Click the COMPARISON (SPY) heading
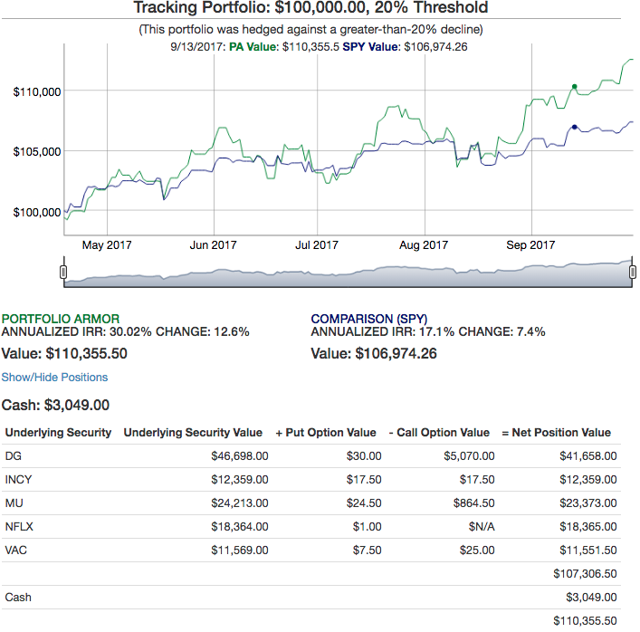Viewport: 640px width, 632px height. coord(369,318)
